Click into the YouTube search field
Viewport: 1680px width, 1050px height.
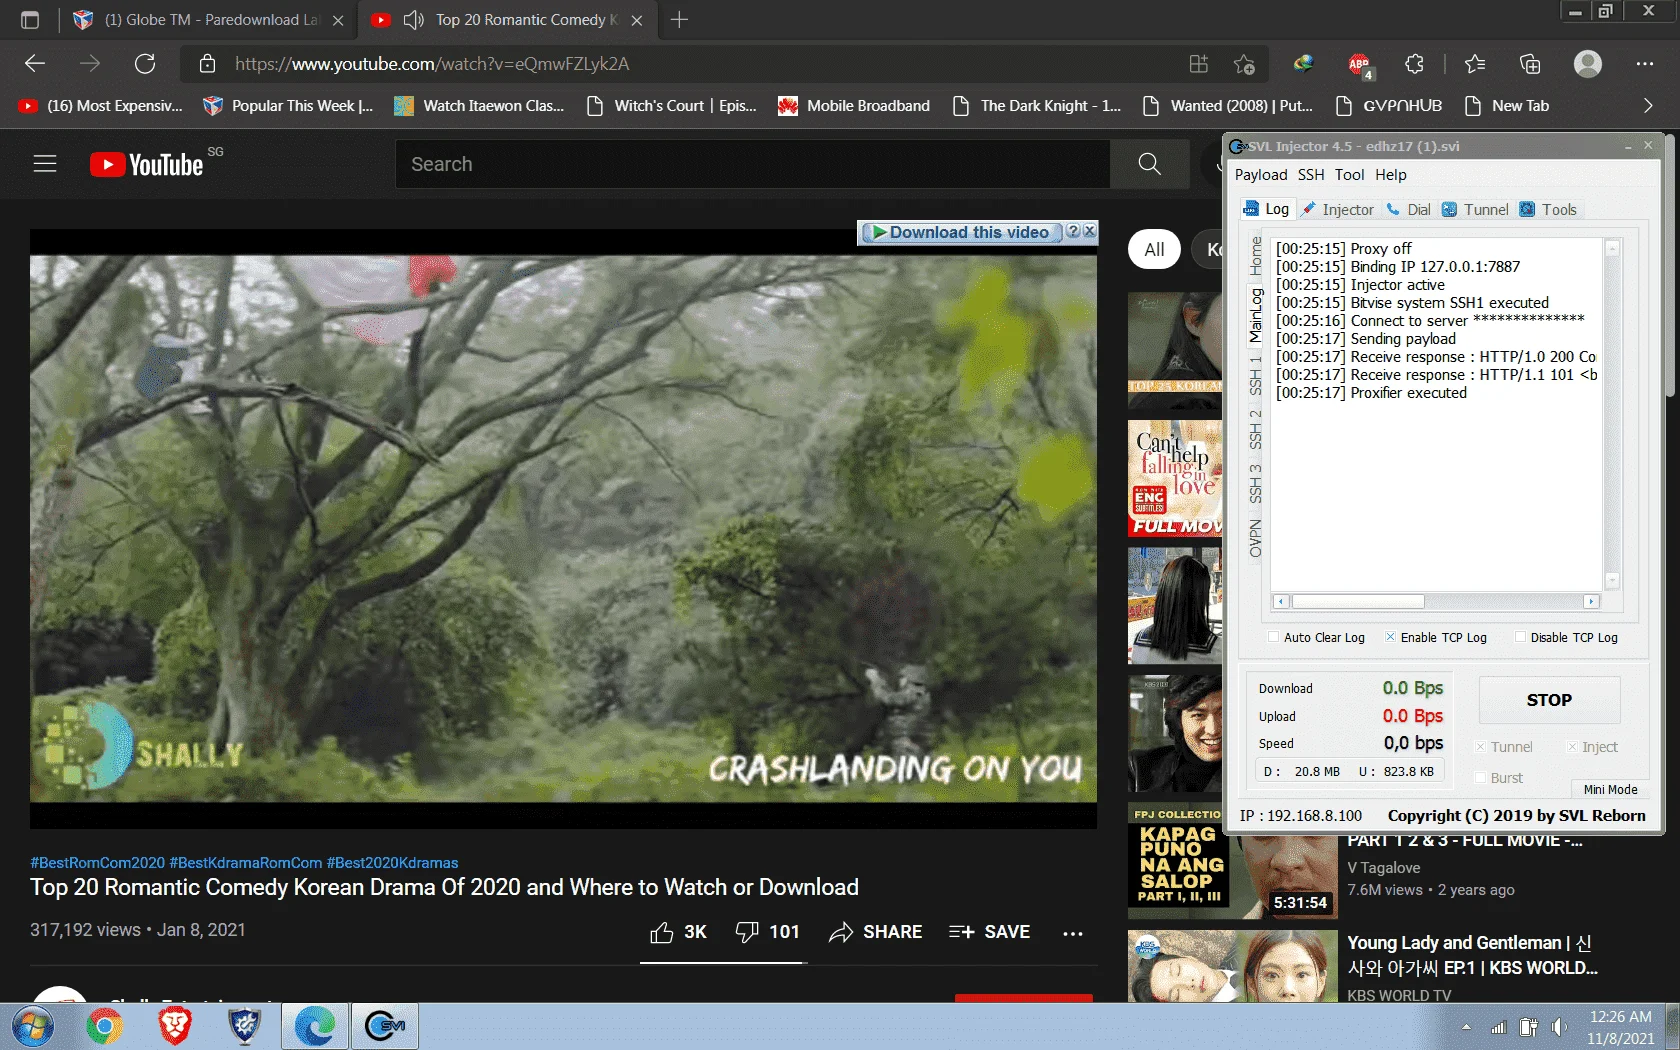(x=753, y=164)
